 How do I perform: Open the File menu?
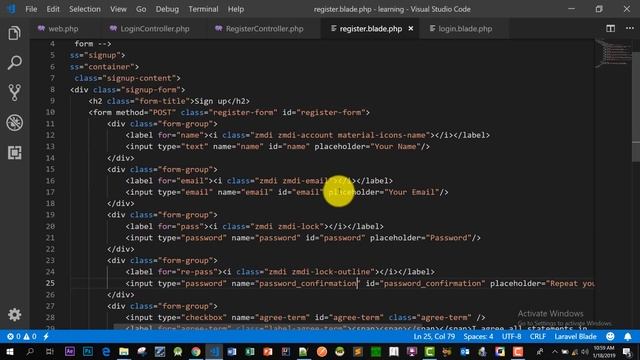point(31,9)
